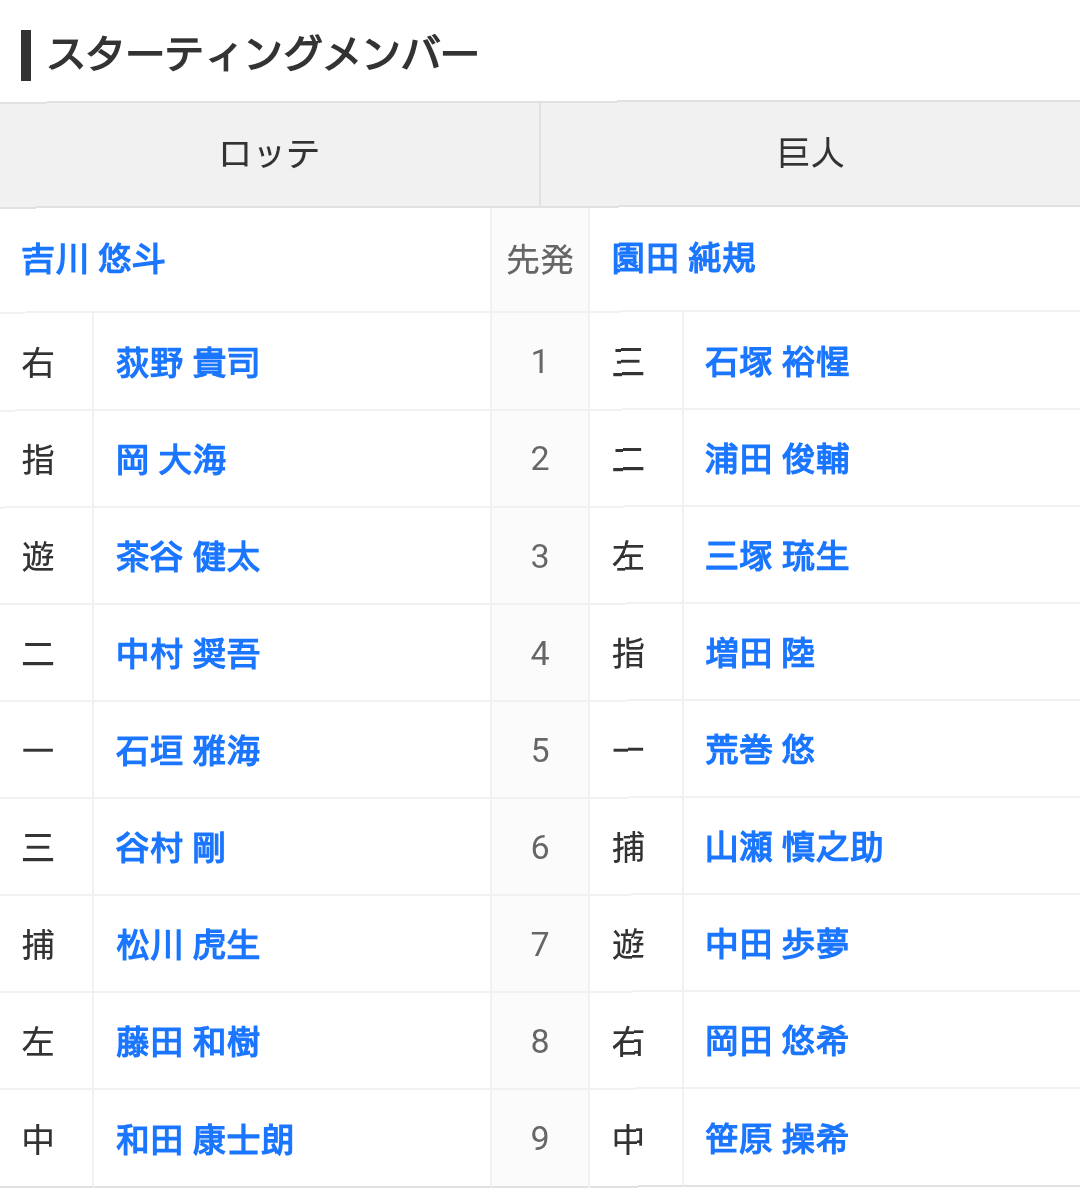
Task: Open 三塚 琉生 player page
Action: 777,556
